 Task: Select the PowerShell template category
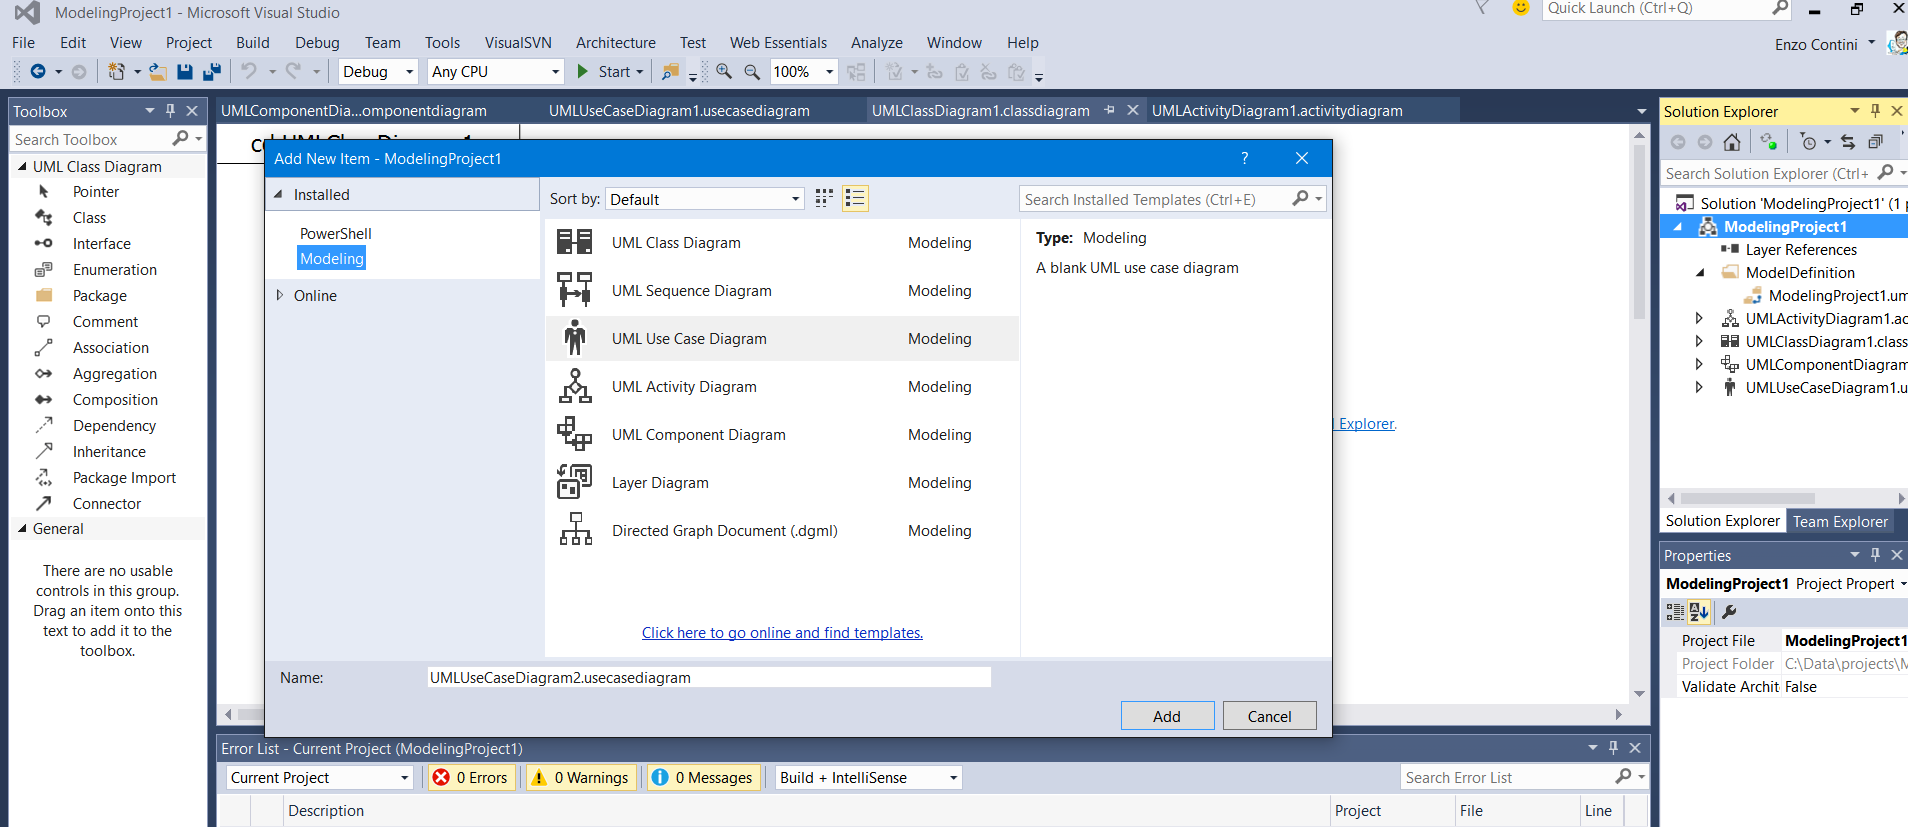tap(335, 234)
